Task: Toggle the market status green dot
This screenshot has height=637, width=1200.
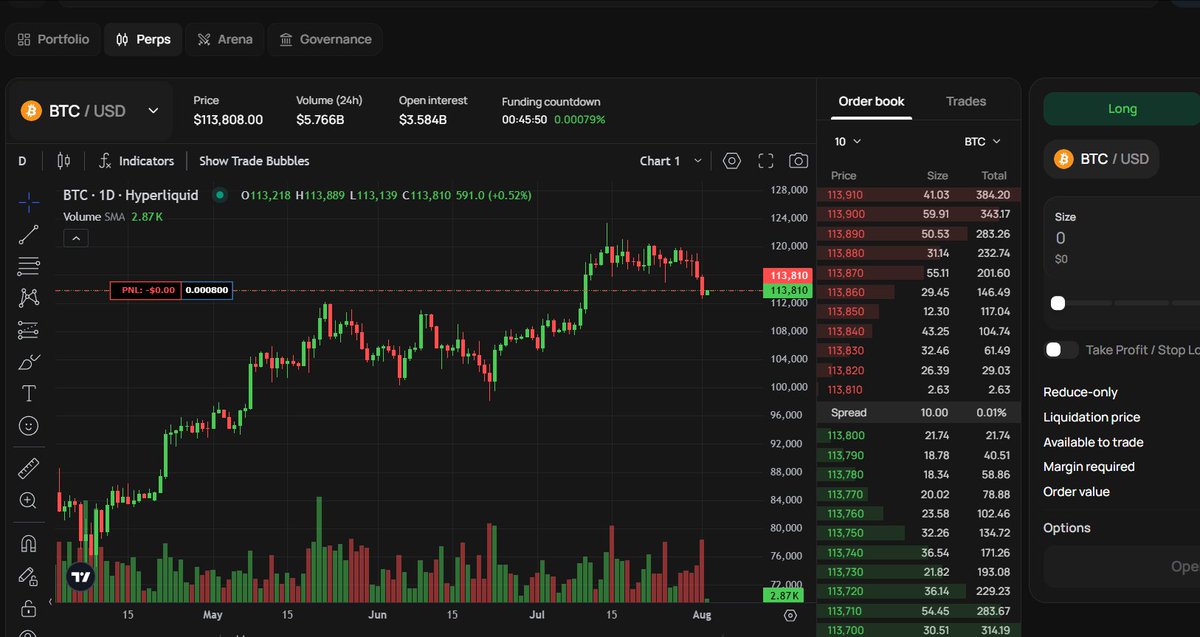Action: [220, 195]
